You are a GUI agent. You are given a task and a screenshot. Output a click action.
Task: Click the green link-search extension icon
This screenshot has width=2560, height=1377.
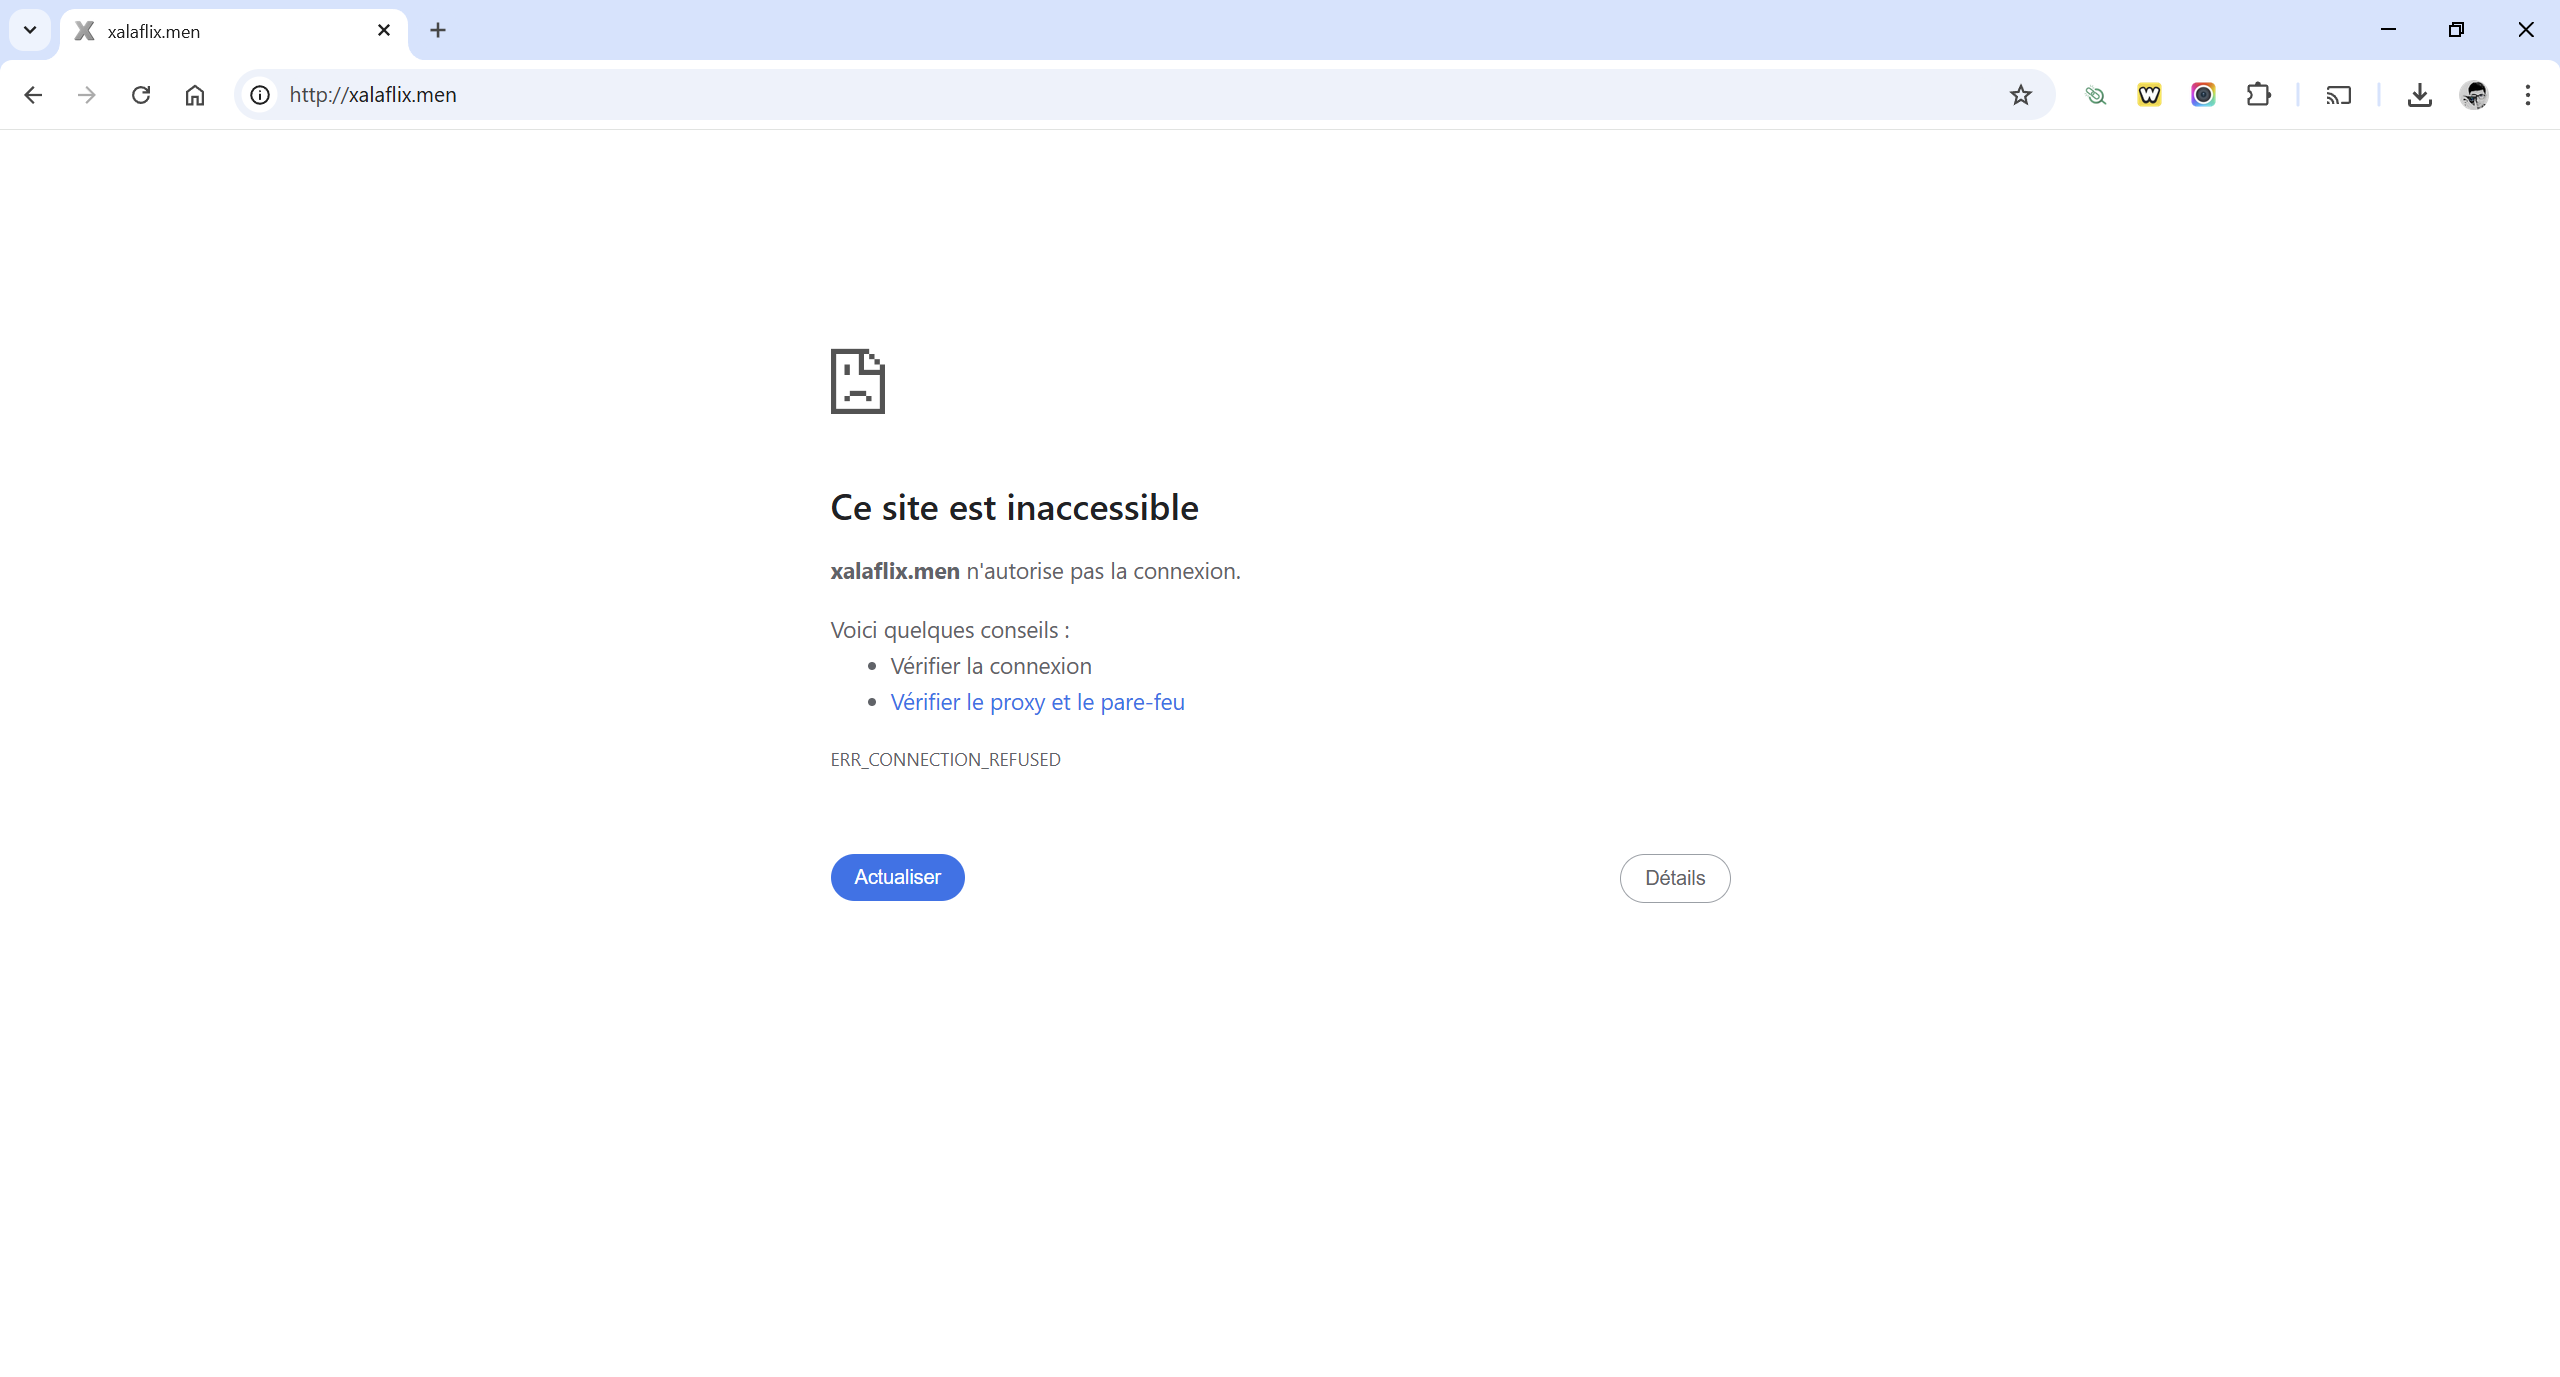(2096, 95)
